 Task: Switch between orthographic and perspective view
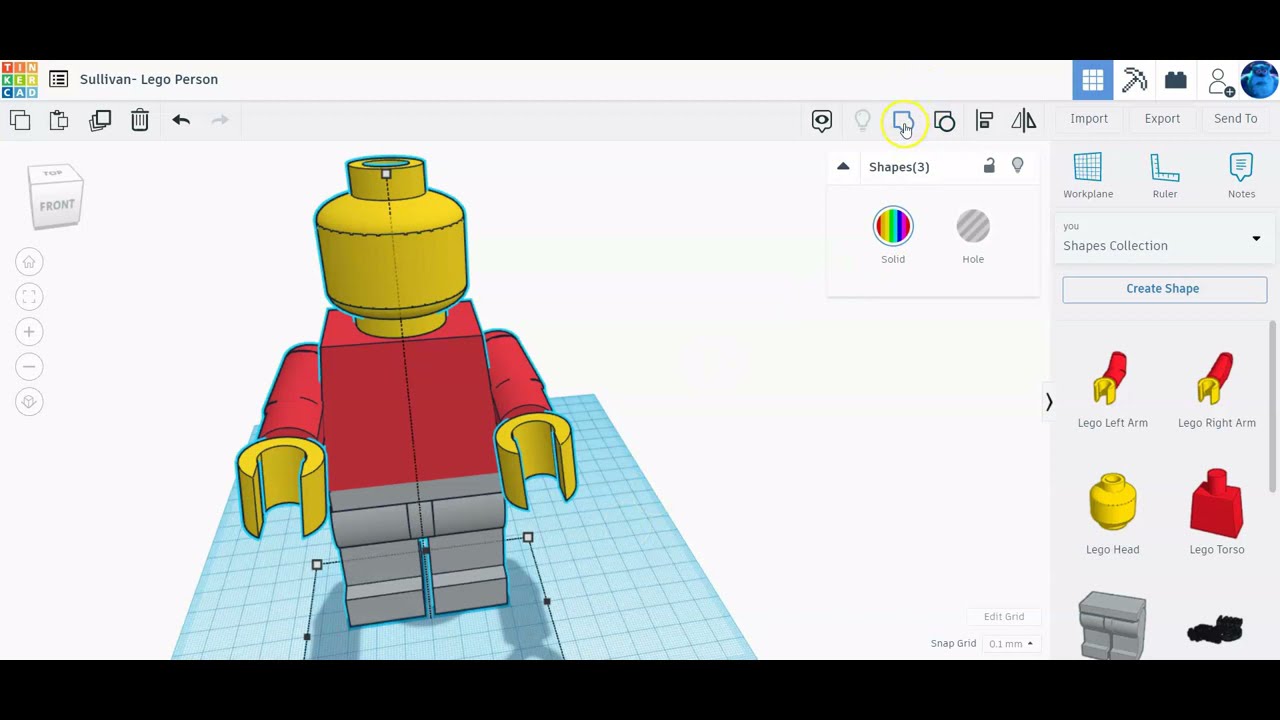tap(29, 402)
